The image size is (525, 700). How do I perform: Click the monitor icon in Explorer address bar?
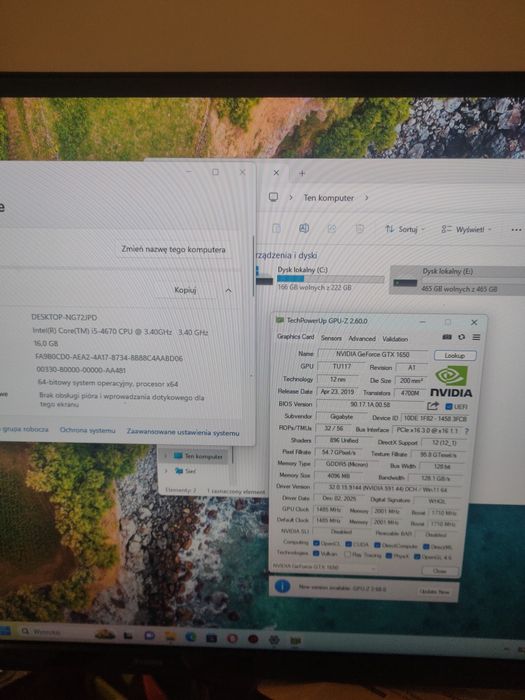click(x=273, y=197)
